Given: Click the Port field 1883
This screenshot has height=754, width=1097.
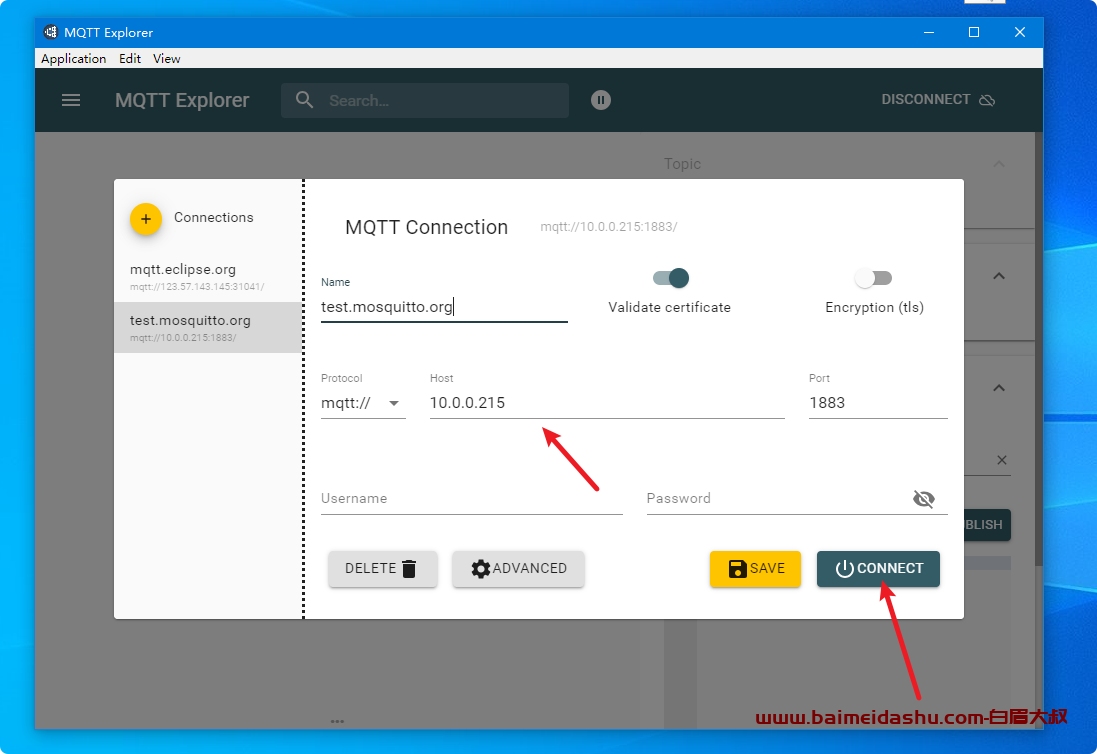Looking at the screenshot, I should pyautogui.click(x=878, y=404).
